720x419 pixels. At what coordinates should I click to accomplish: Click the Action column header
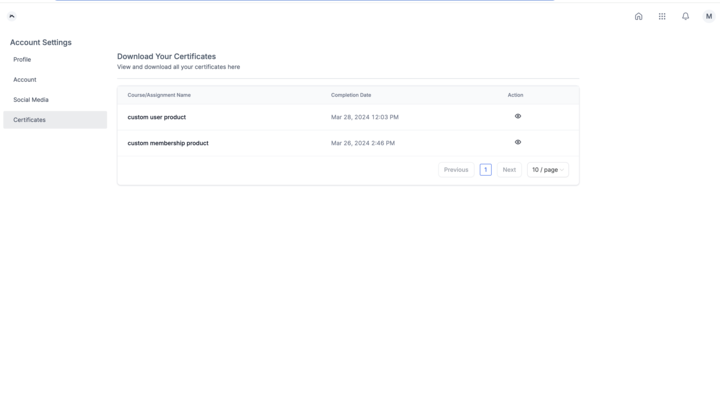pyautogui.click(x=515, y=95)
